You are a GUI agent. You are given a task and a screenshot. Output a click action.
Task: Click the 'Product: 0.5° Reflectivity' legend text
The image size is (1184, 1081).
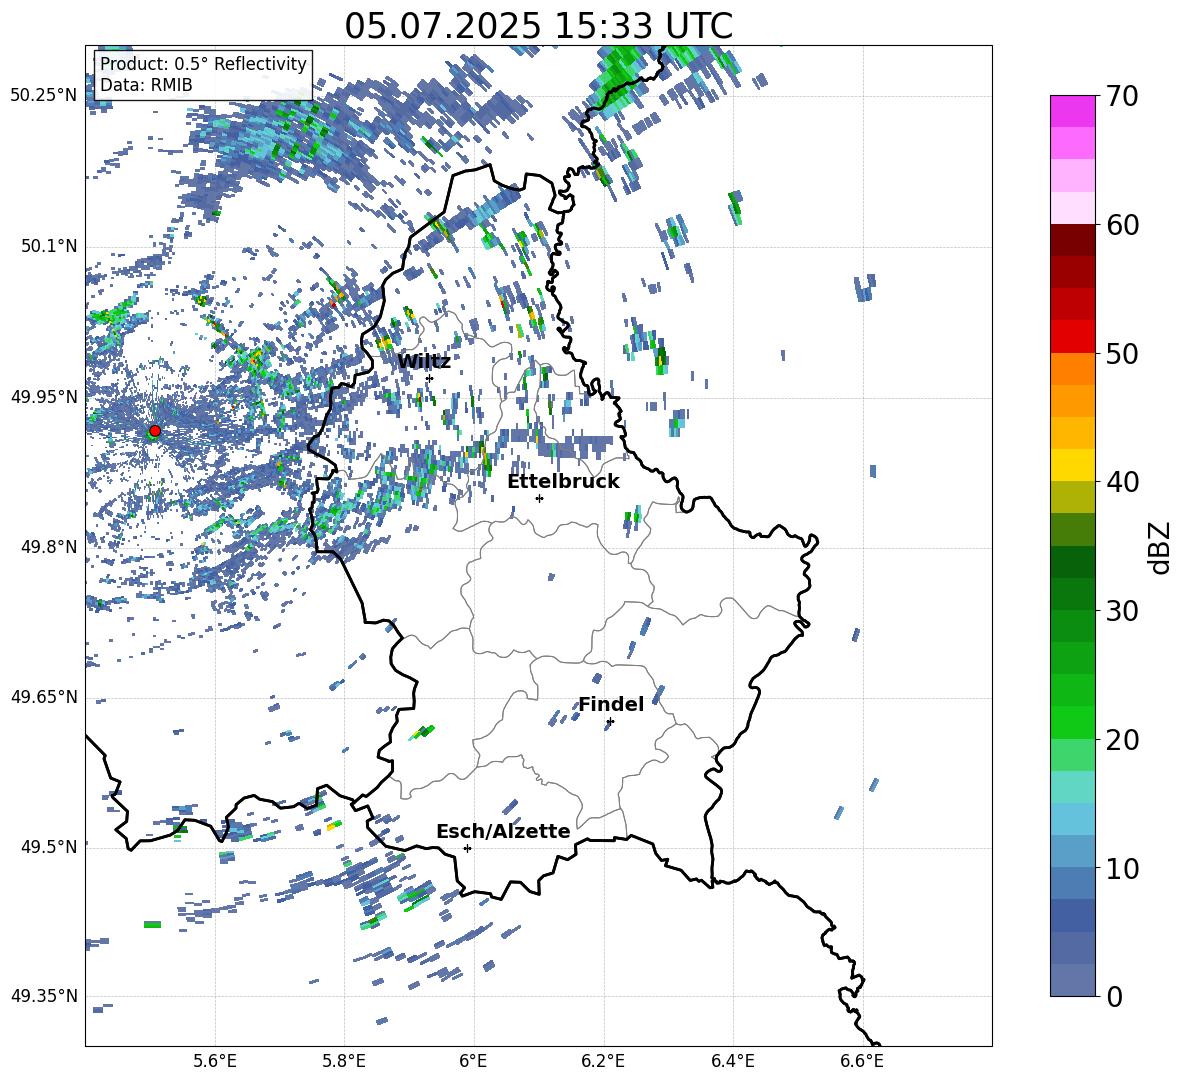[203, 63]
